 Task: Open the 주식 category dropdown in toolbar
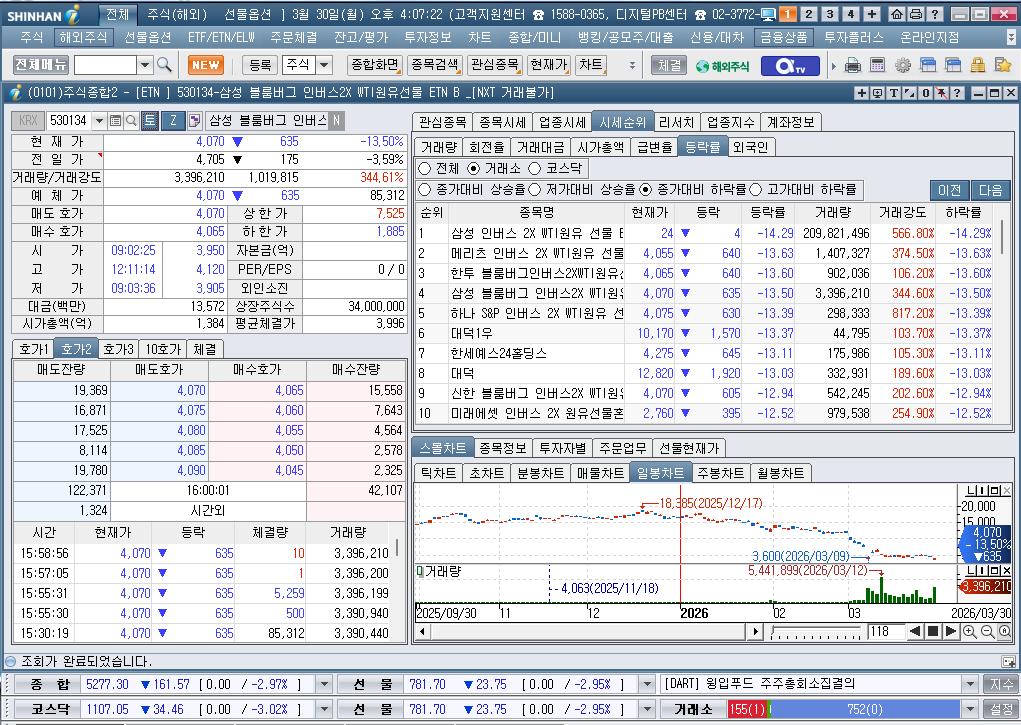[x=324, y=64]
